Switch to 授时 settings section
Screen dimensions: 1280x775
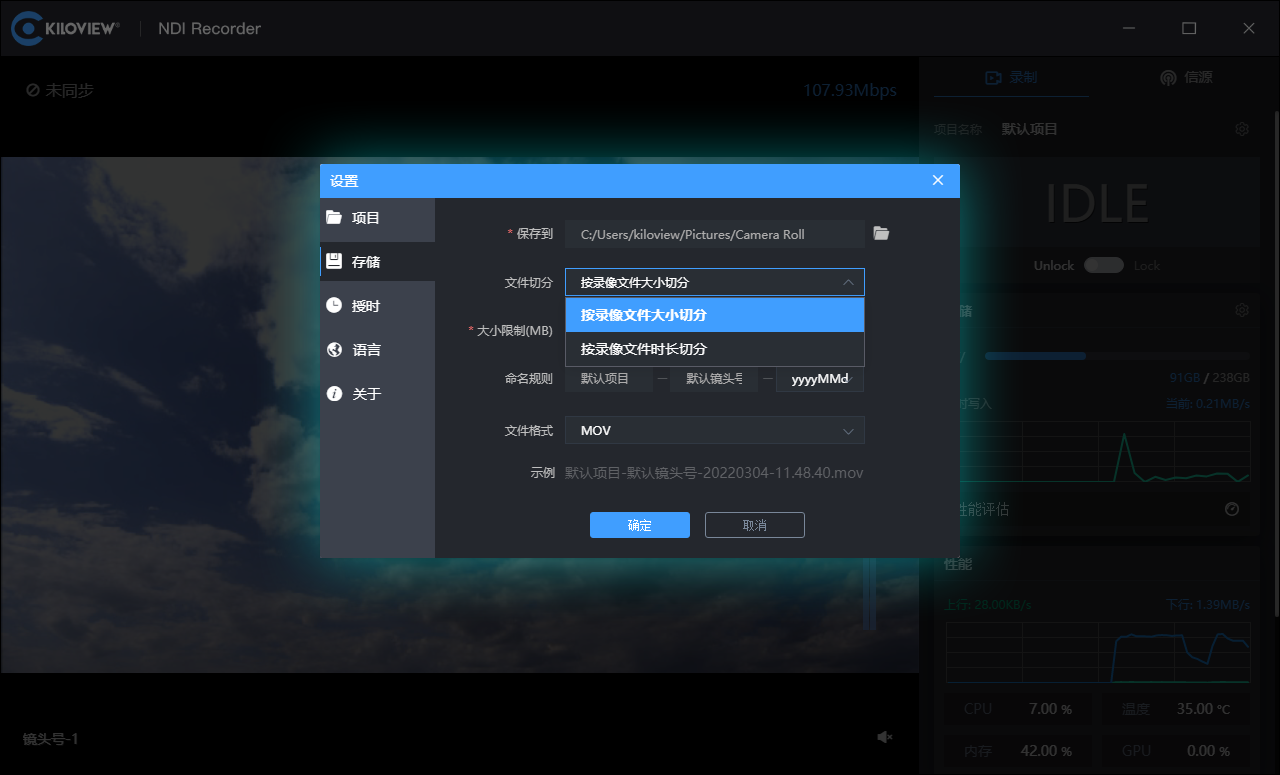tap(377, 306)
